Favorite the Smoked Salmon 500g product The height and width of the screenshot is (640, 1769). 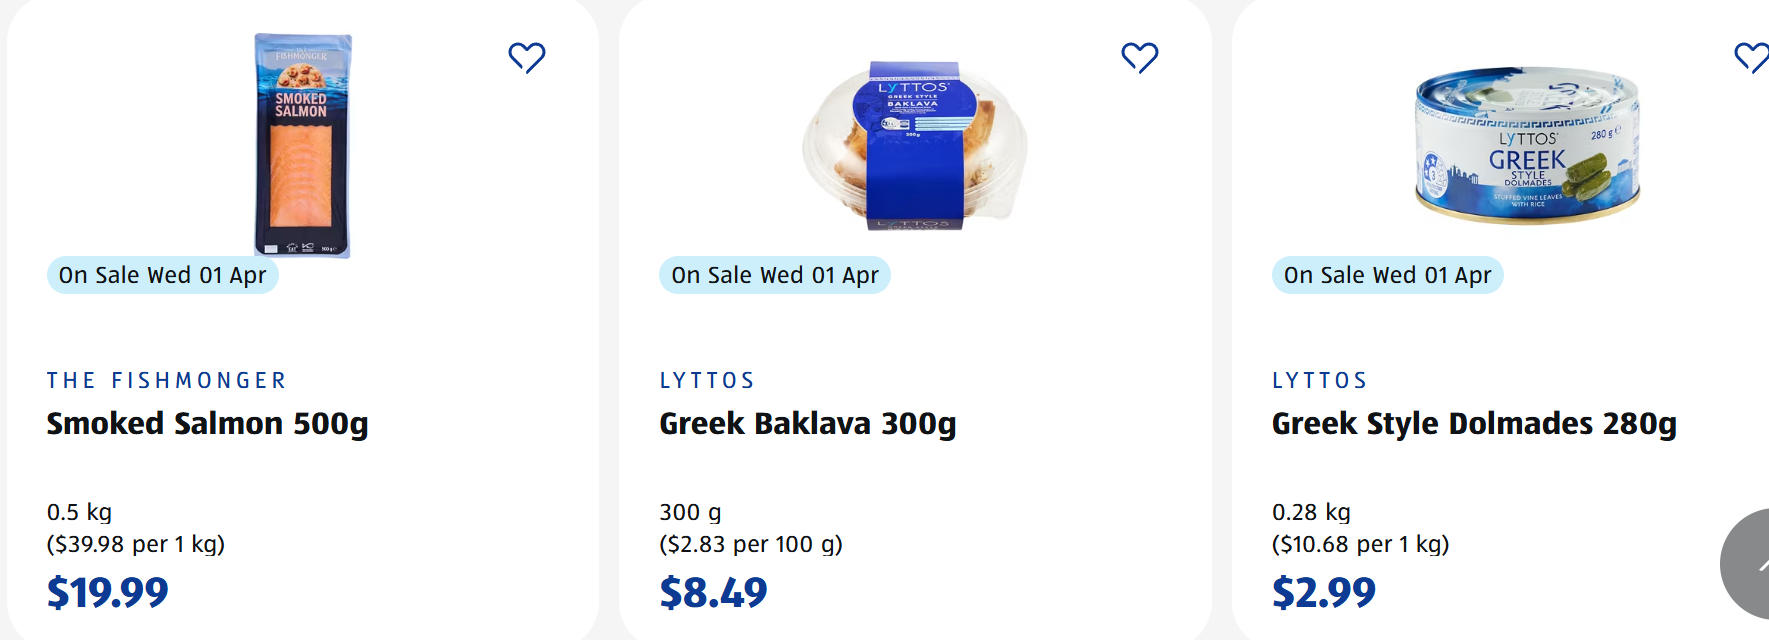tap(527, 58)
